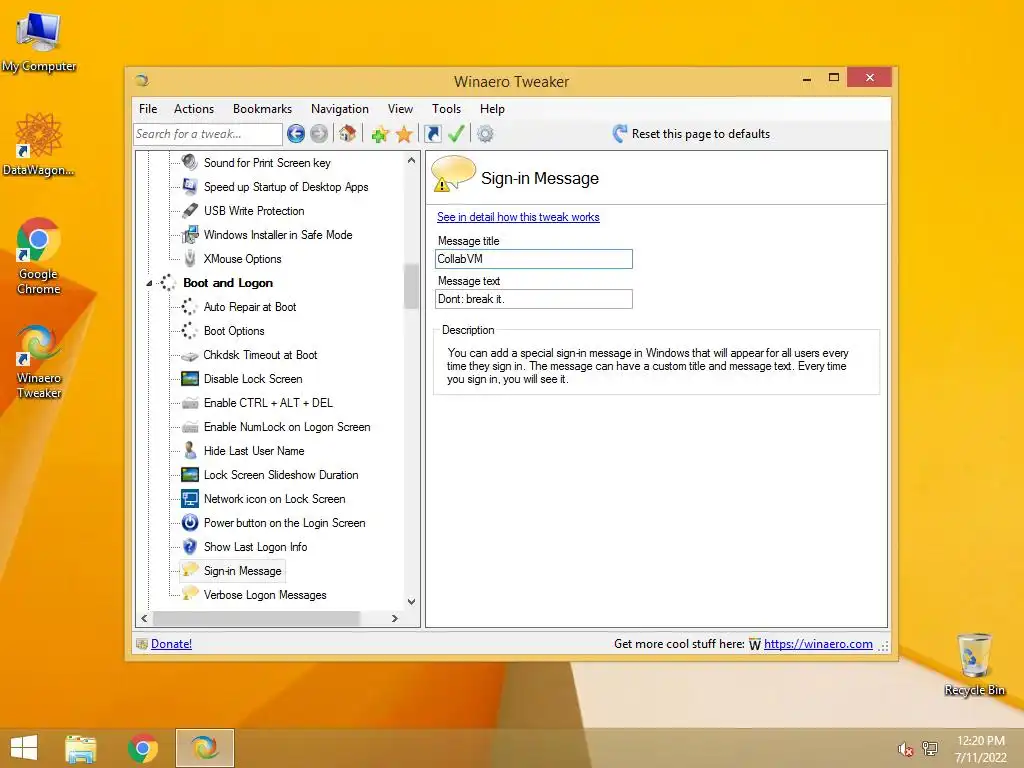Select DataWagon desktop shortcut
Image resolution: width=1024 pixels, height=768 pixels.
[x=39, y=144]
